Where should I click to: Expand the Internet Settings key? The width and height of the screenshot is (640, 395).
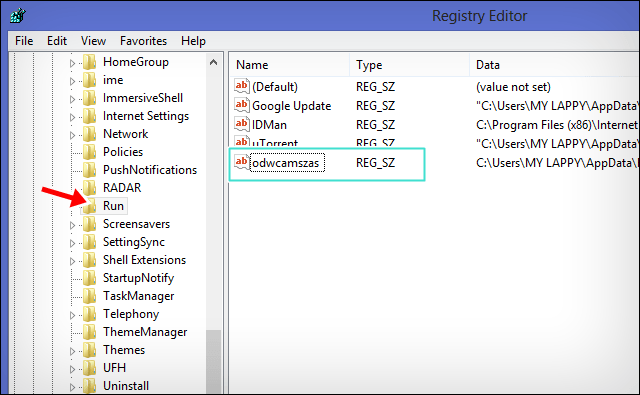(72, 117)
